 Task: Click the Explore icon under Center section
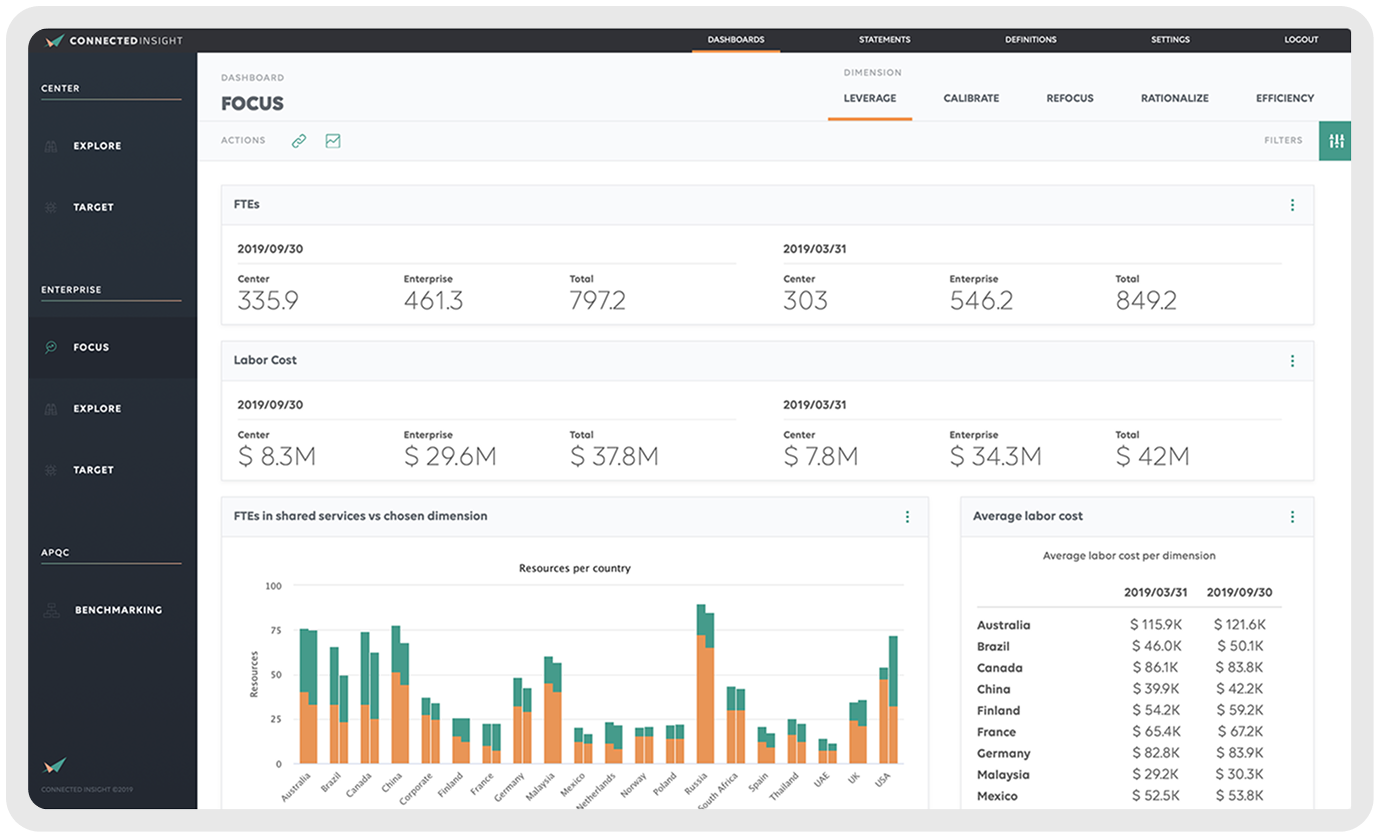point(51,146)
